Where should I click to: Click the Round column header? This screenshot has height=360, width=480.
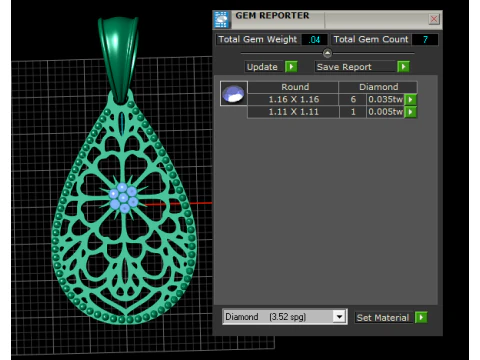click(x=293, y=87)
